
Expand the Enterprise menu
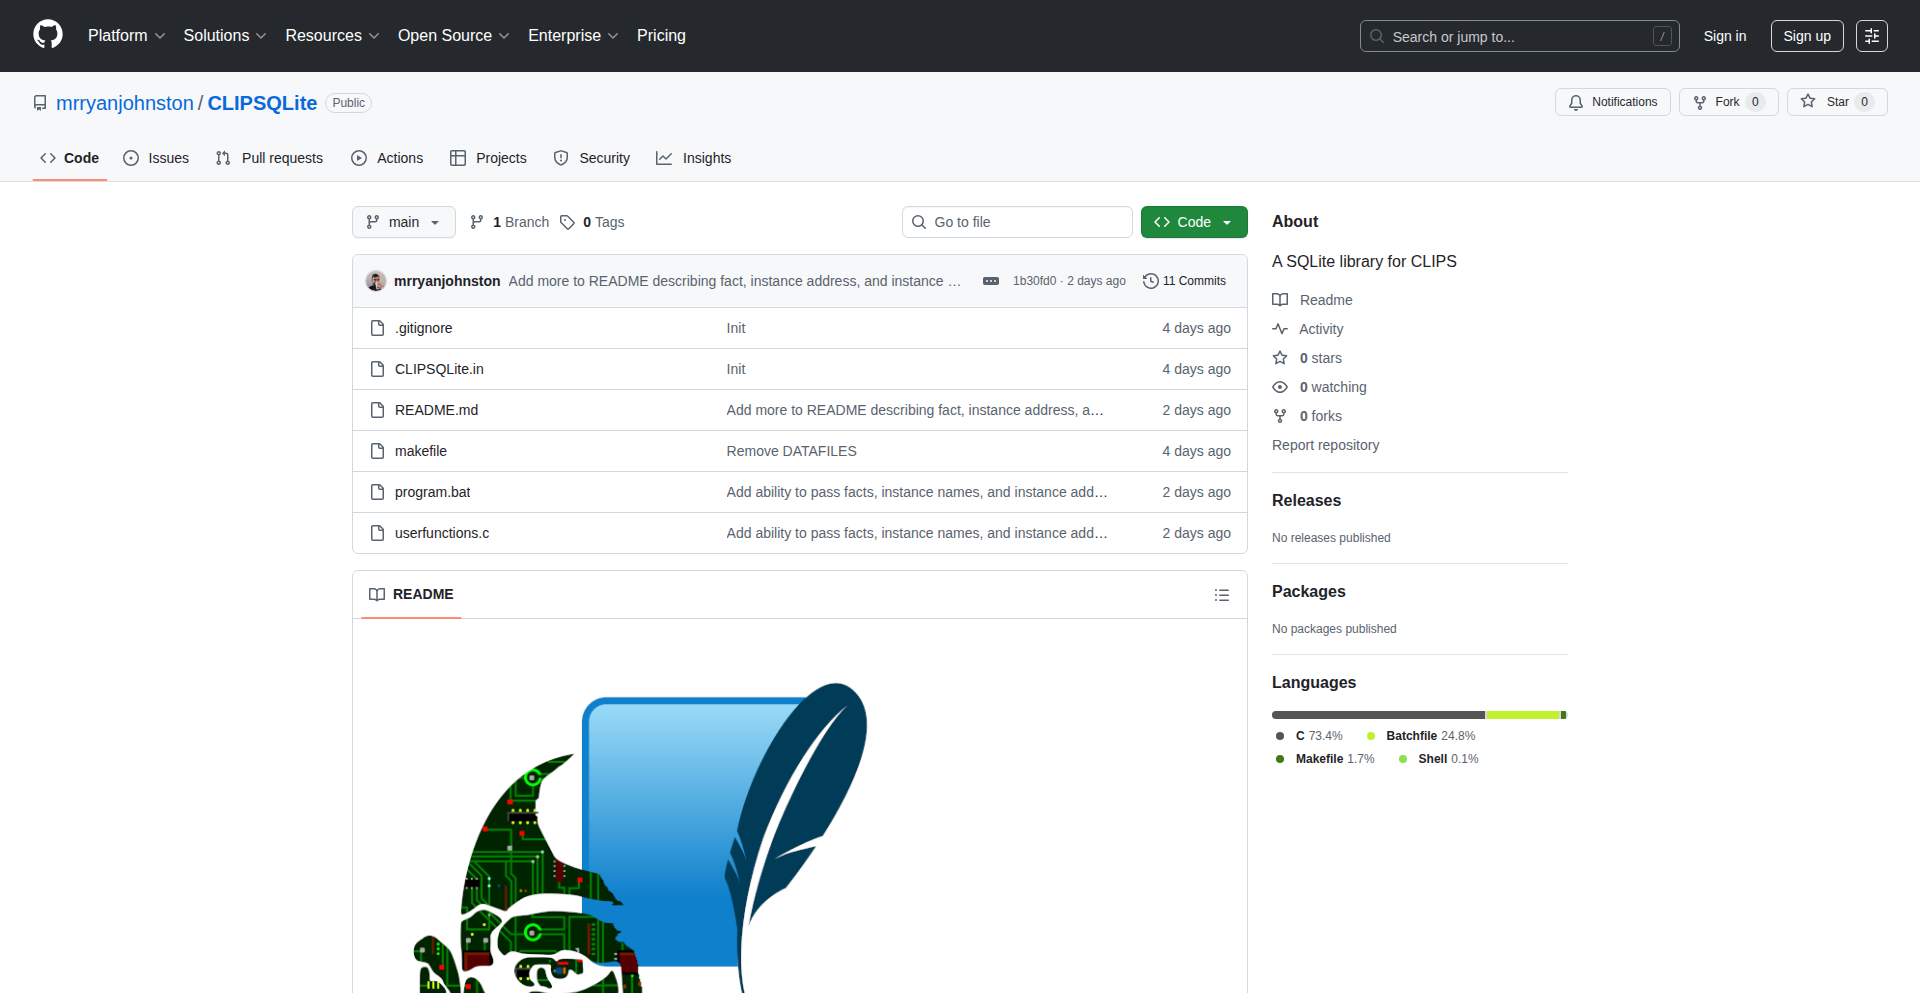coord(573,36)
